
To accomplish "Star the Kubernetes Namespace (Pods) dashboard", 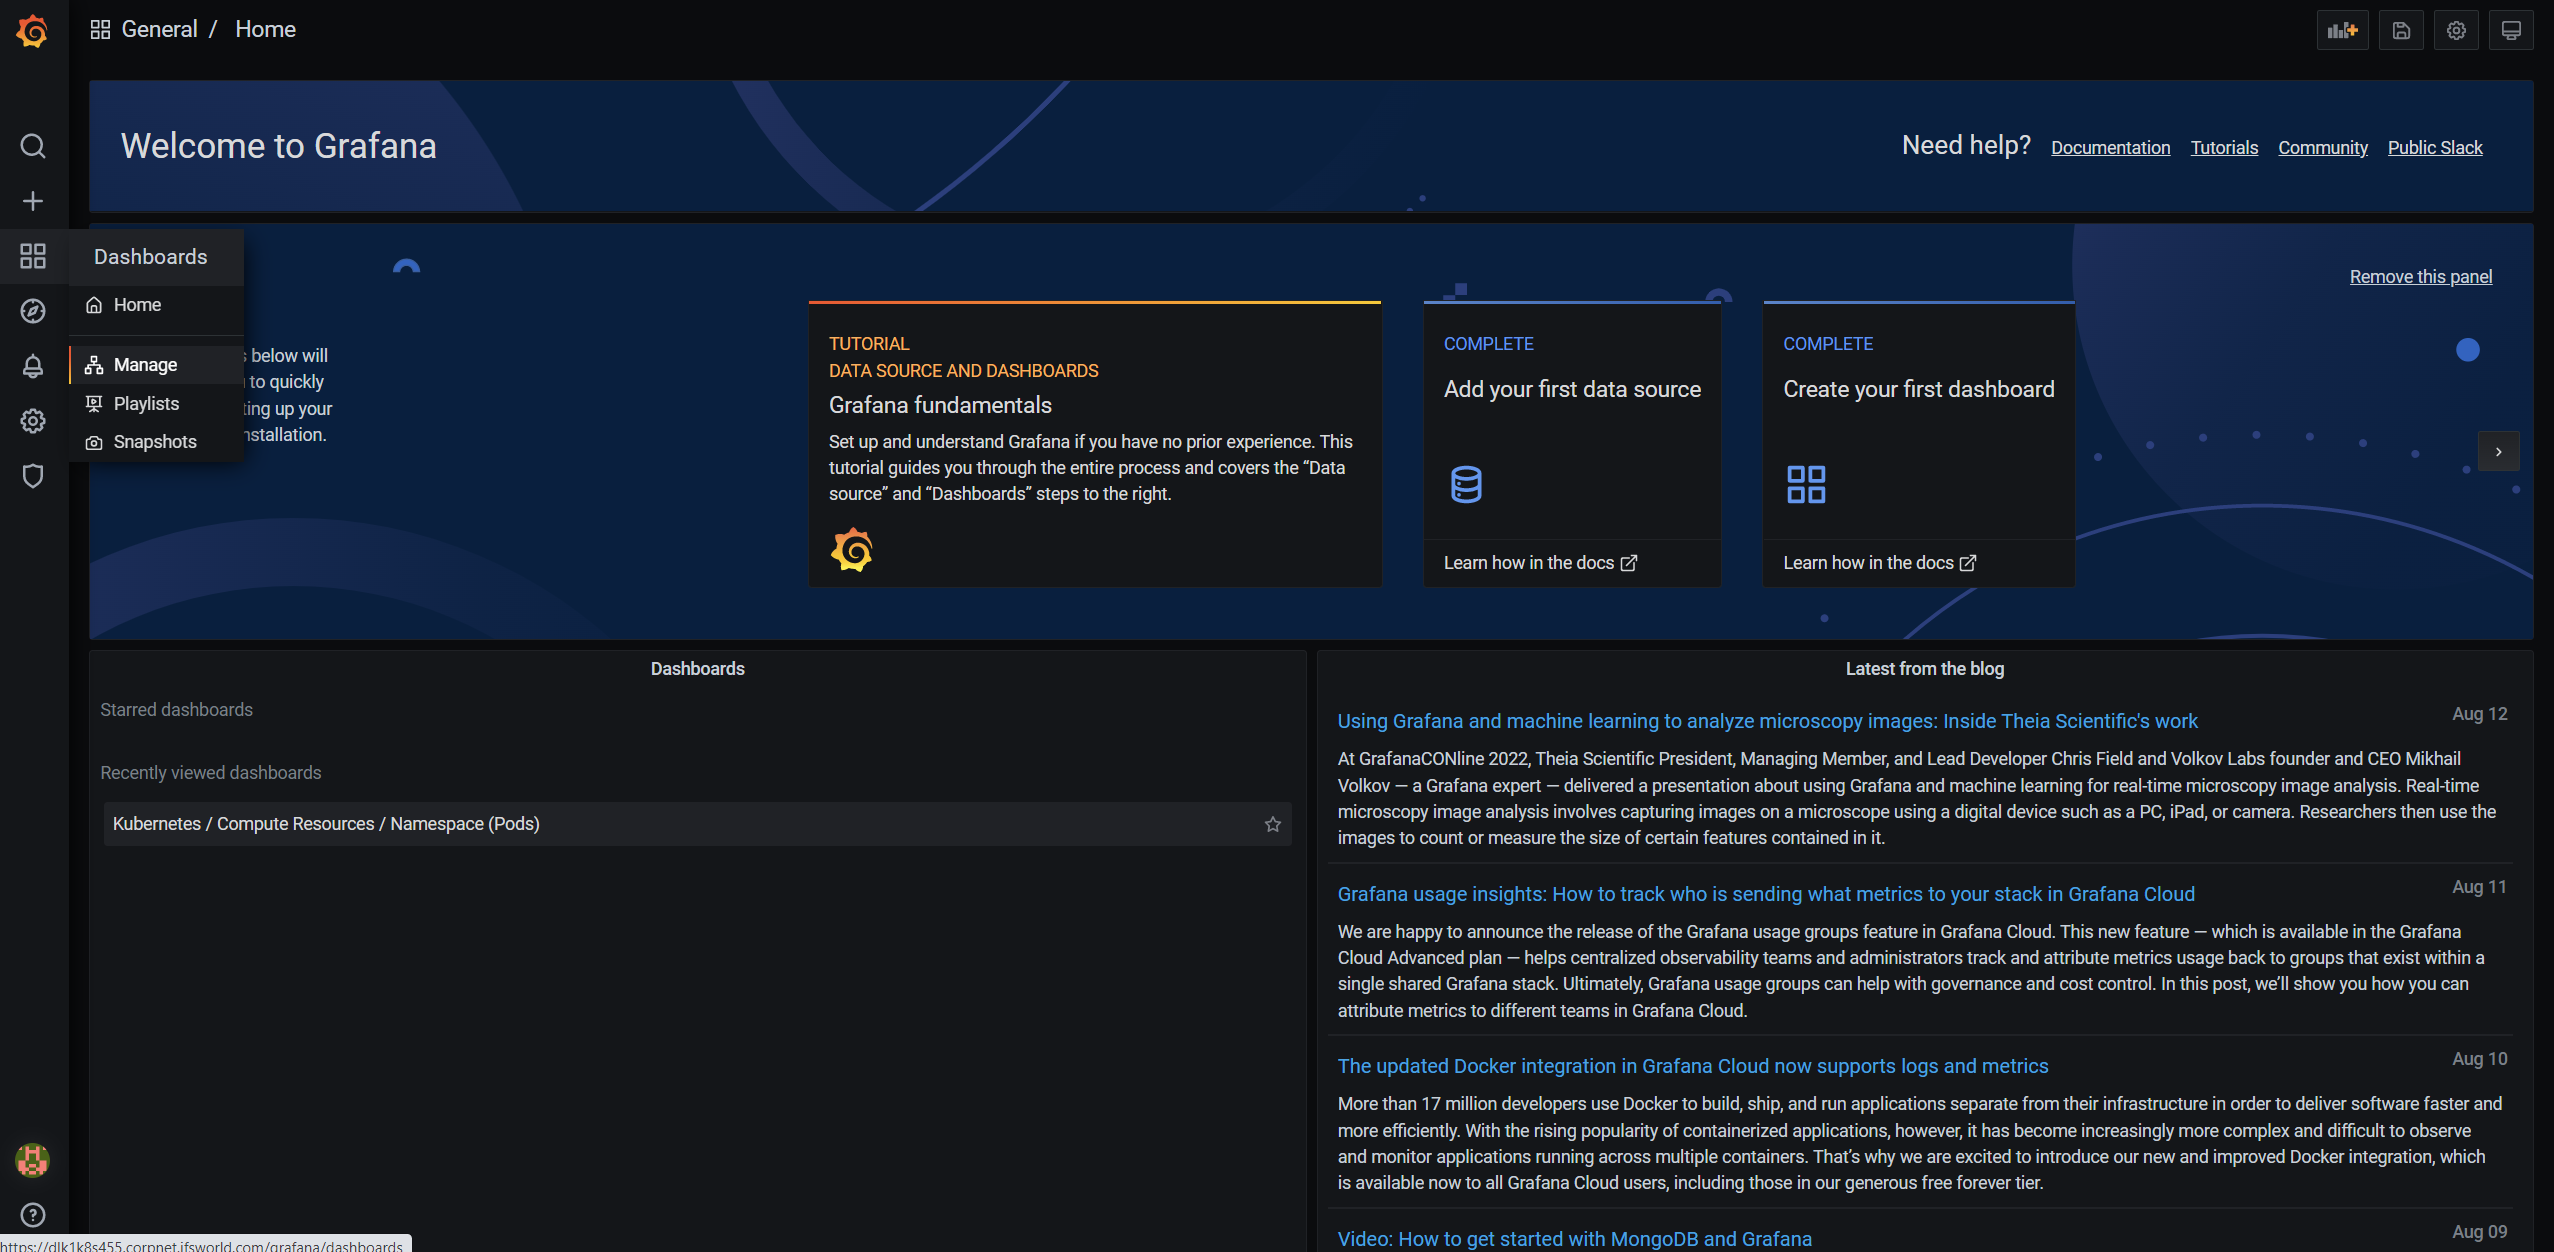I will click(1272, 824).
